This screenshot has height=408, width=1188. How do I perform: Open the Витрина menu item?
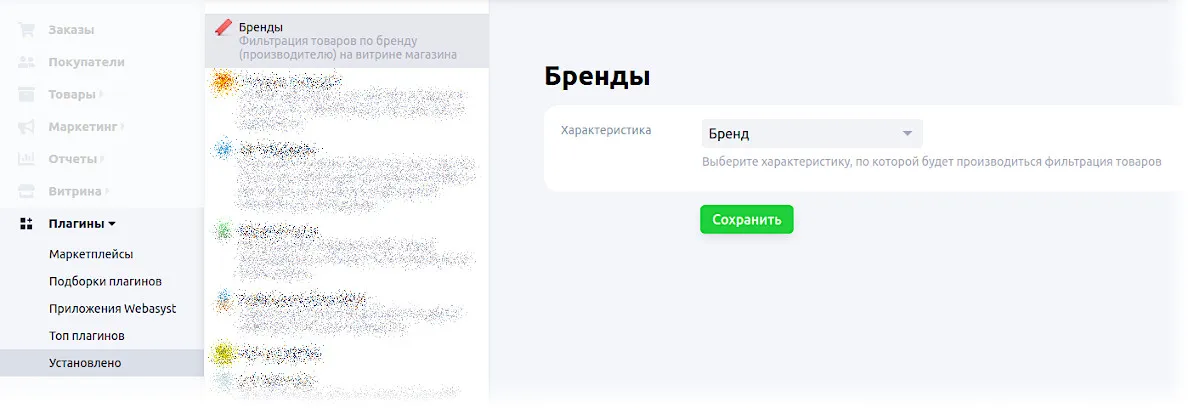click(75, 191)
